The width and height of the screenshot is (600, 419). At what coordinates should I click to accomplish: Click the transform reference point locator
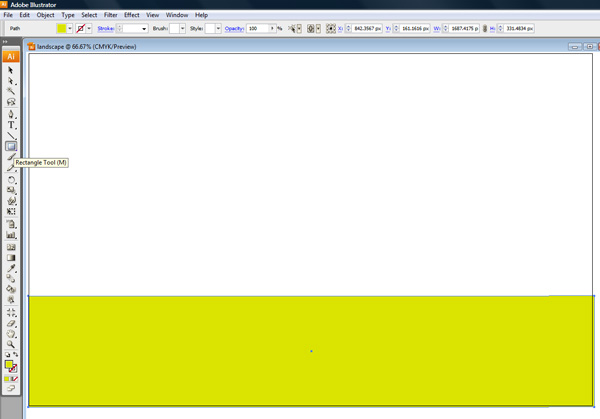[x=331, y=28]
